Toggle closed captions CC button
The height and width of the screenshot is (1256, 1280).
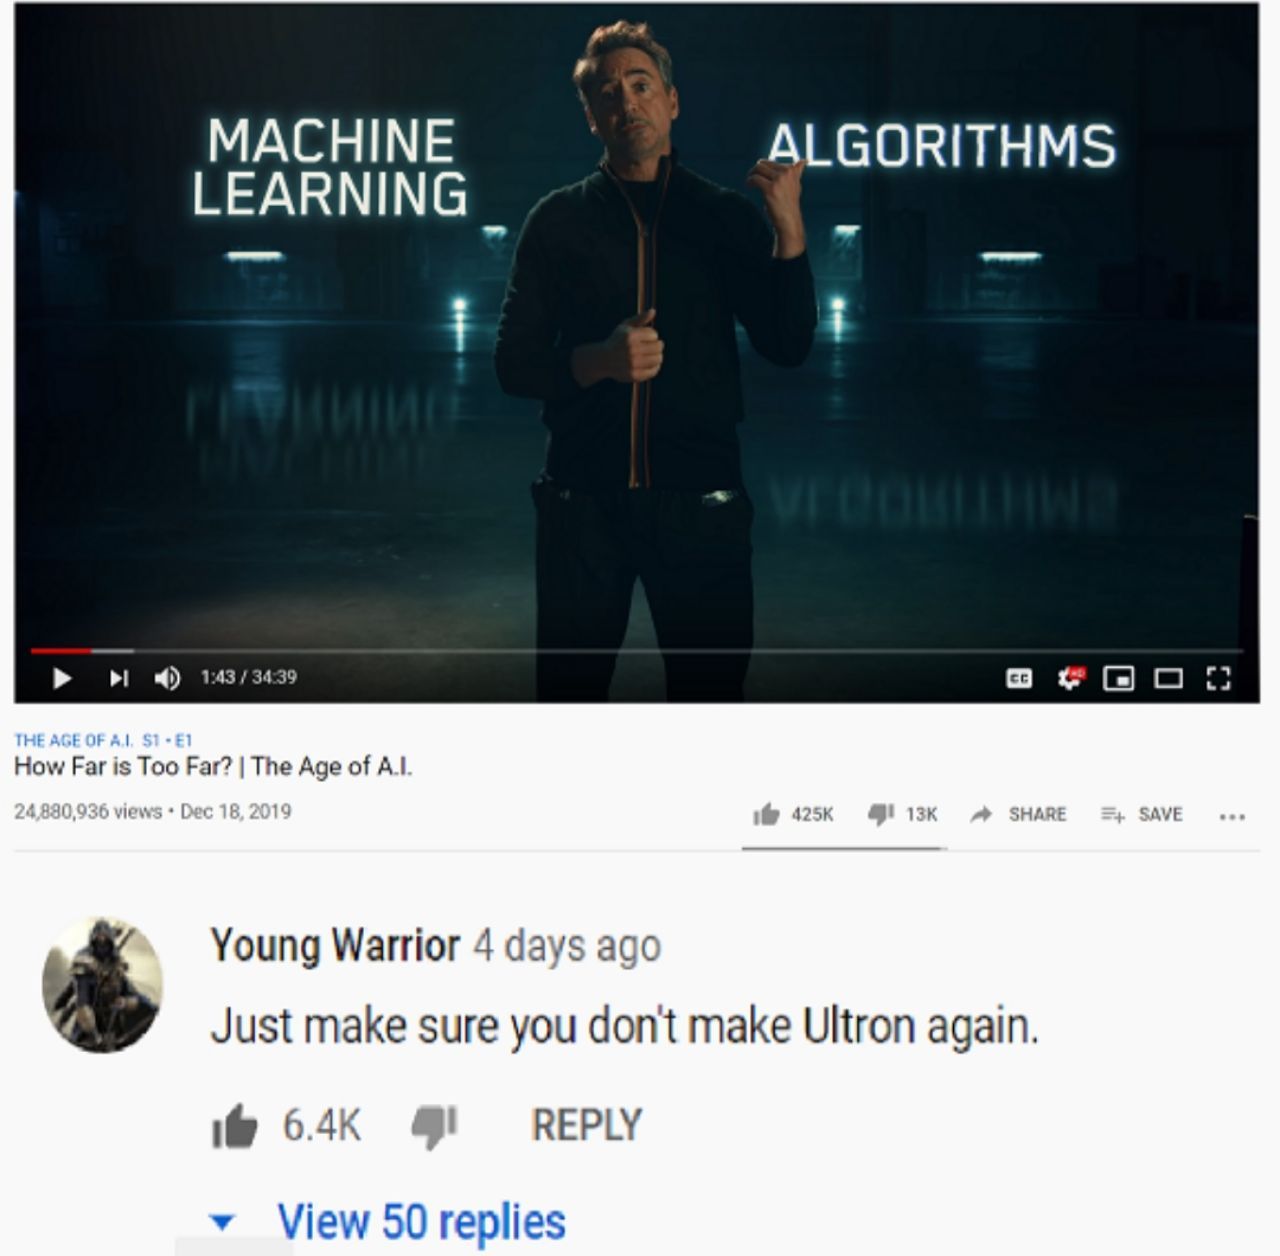[1018, 679]
